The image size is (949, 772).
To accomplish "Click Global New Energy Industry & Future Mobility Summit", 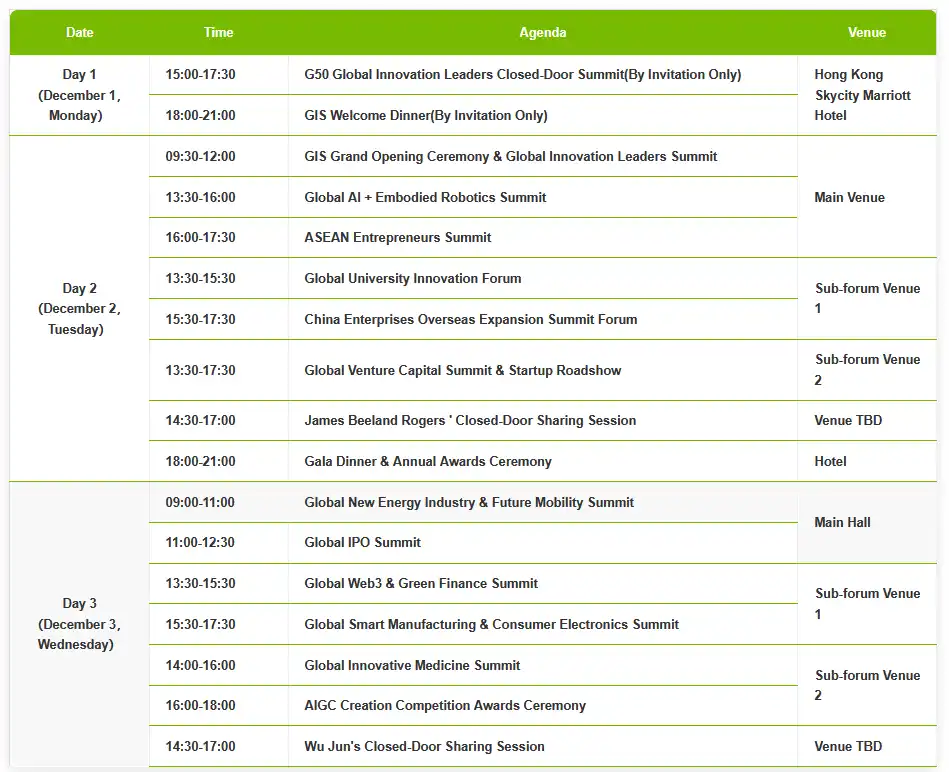I will click(469, 503).
